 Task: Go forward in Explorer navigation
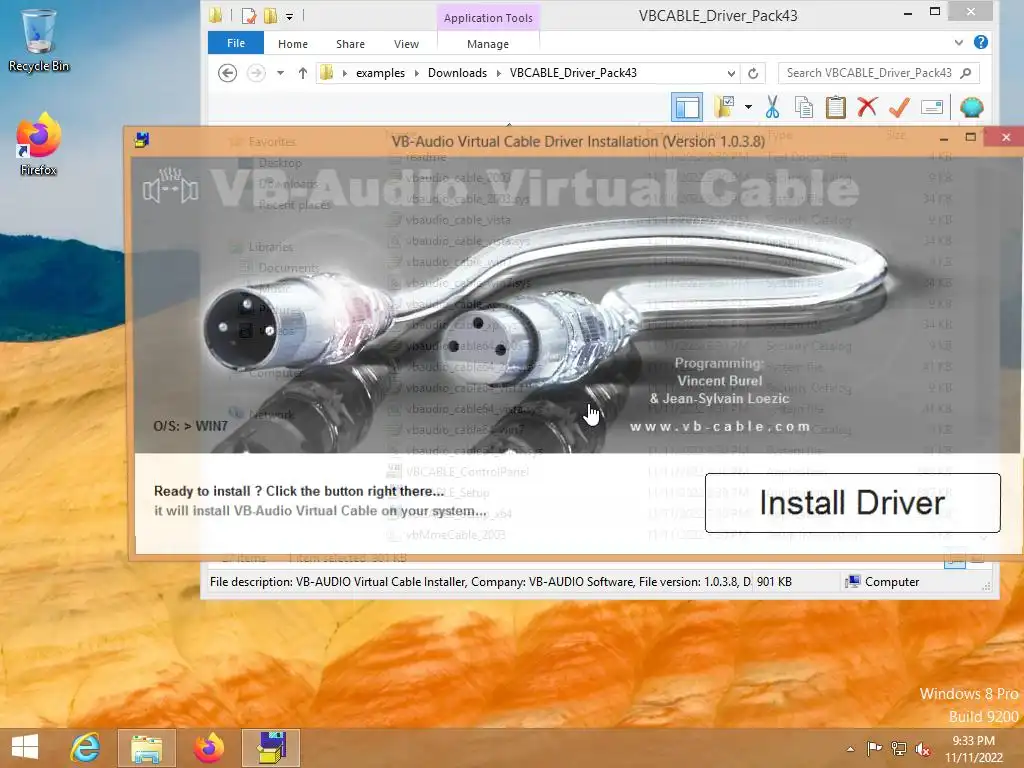256,72
